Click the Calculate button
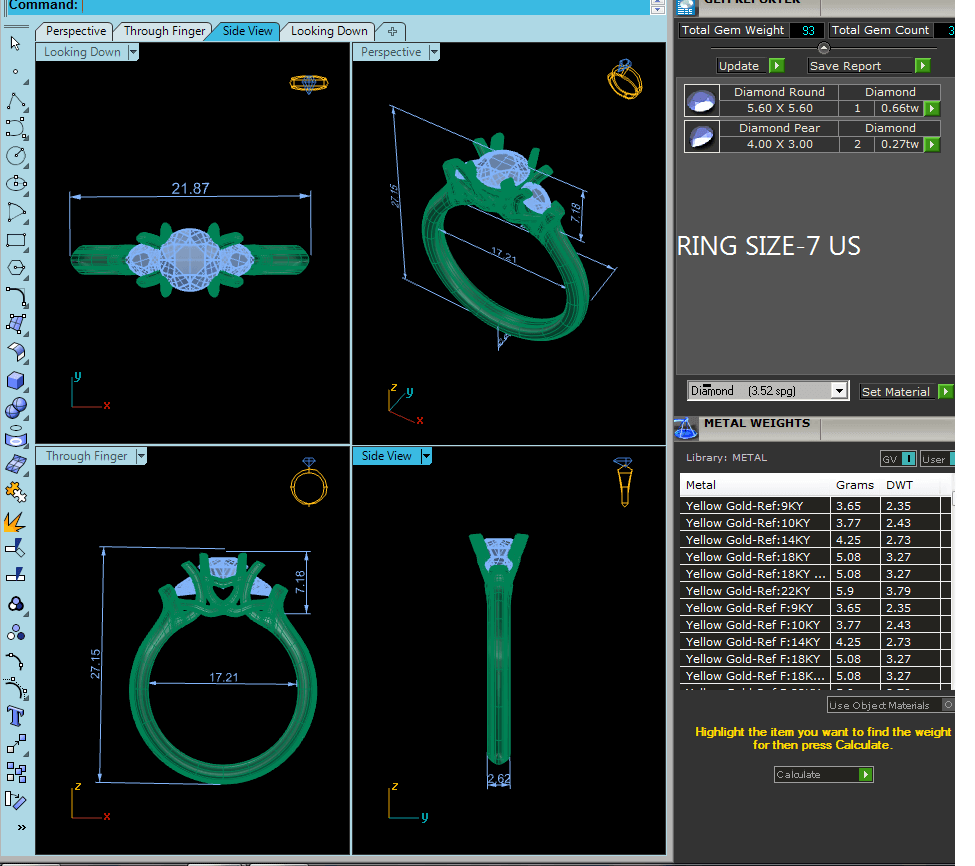This screenshot has width=975, height=866. pyautogui.click(x=824, y=774)
